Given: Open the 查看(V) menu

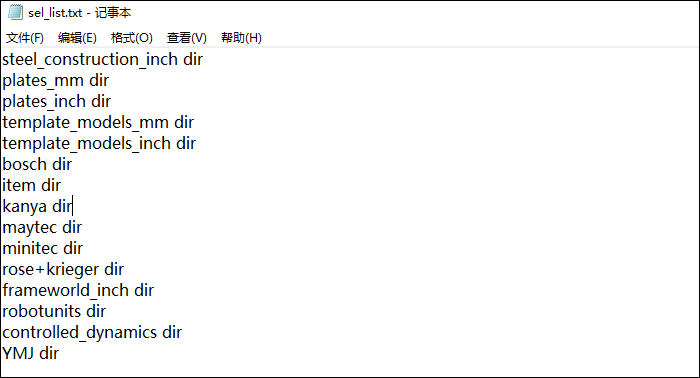Looking at the screenshot, I should point(187,38).
